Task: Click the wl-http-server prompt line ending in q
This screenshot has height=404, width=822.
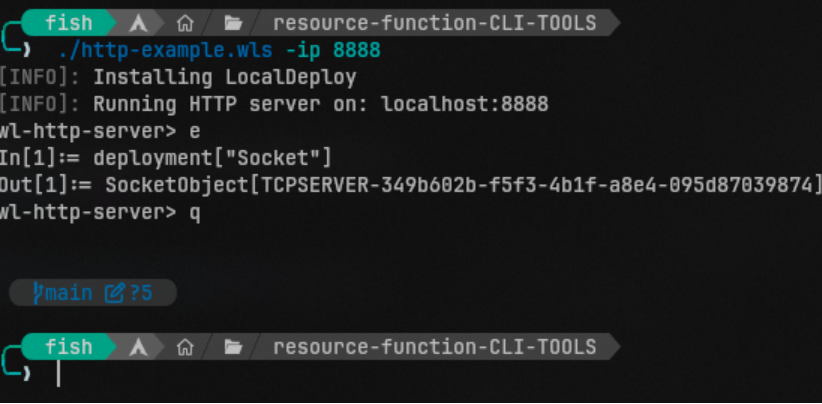Action: click(x=100, y=212)
